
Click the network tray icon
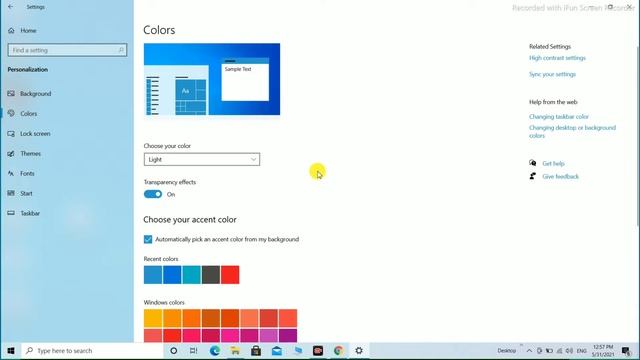[559, 351]
